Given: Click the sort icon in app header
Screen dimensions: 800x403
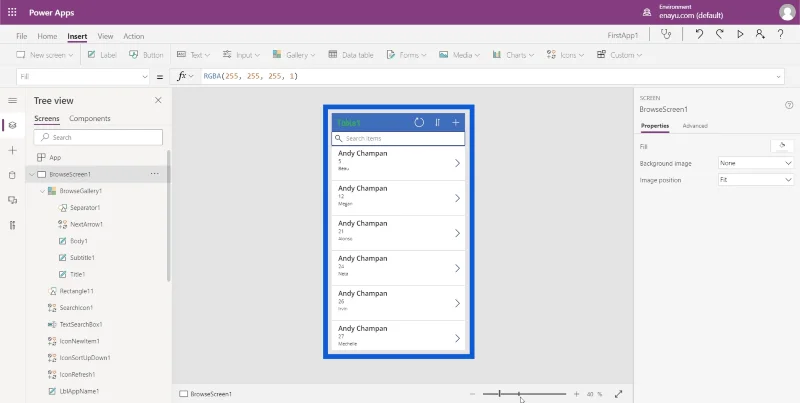Looking at the screenshot, I should (437, 122).
